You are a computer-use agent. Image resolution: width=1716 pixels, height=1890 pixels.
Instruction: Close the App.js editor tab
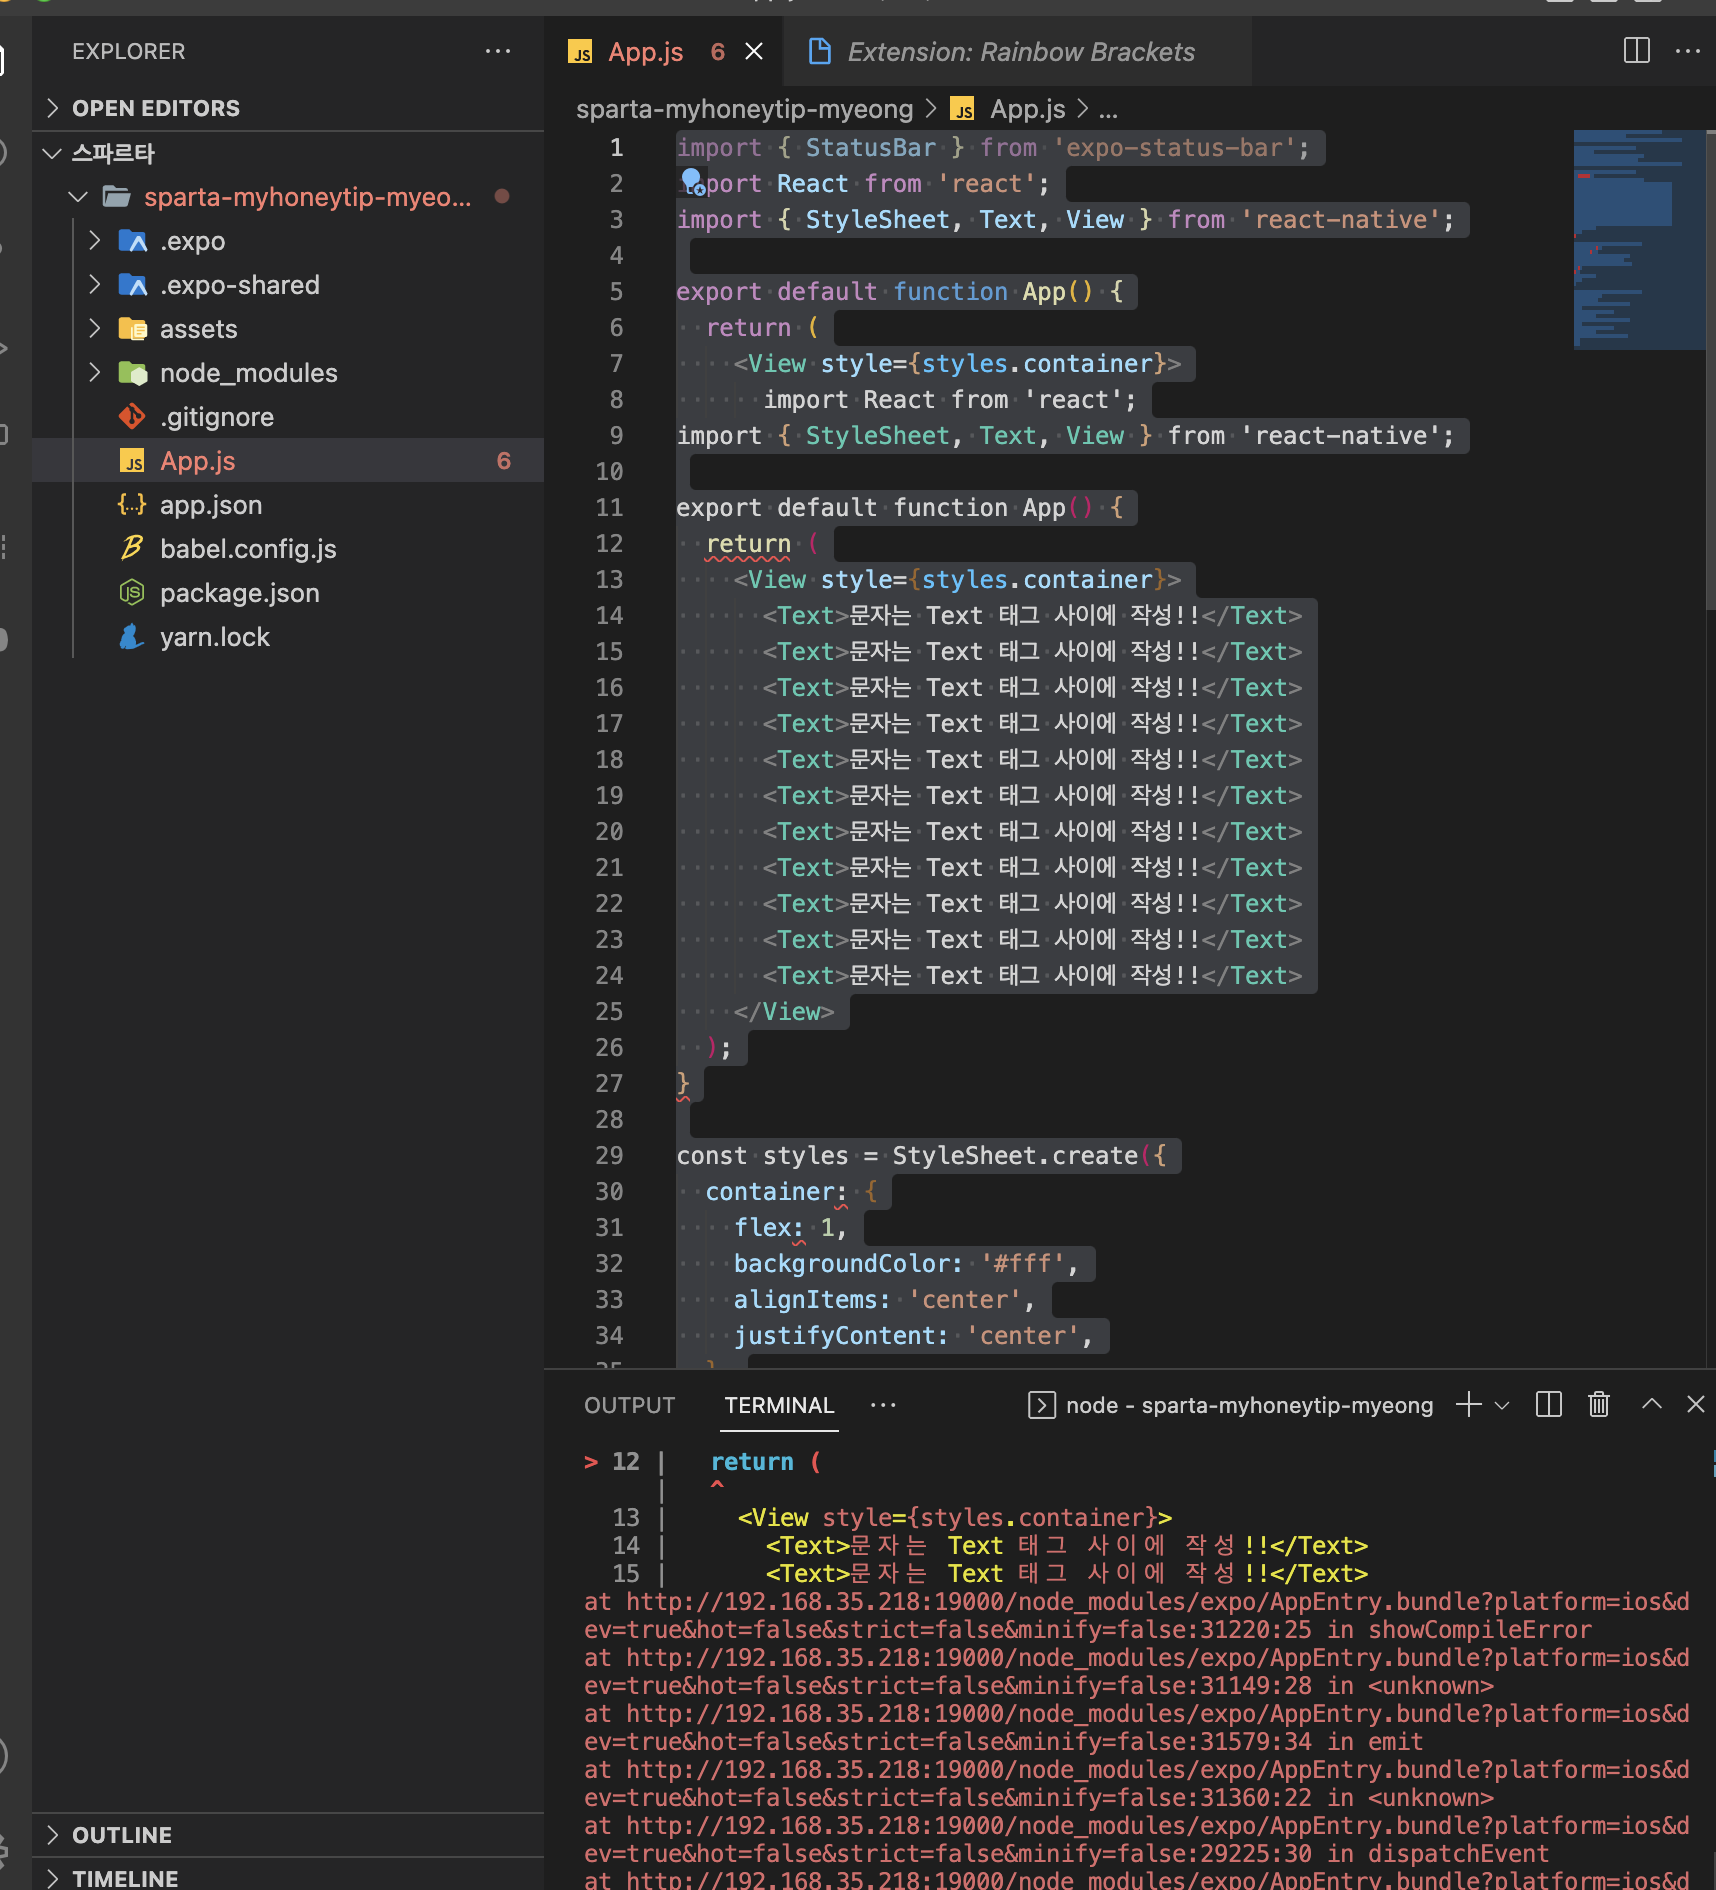pyautogui.click(x=754, y=51)
